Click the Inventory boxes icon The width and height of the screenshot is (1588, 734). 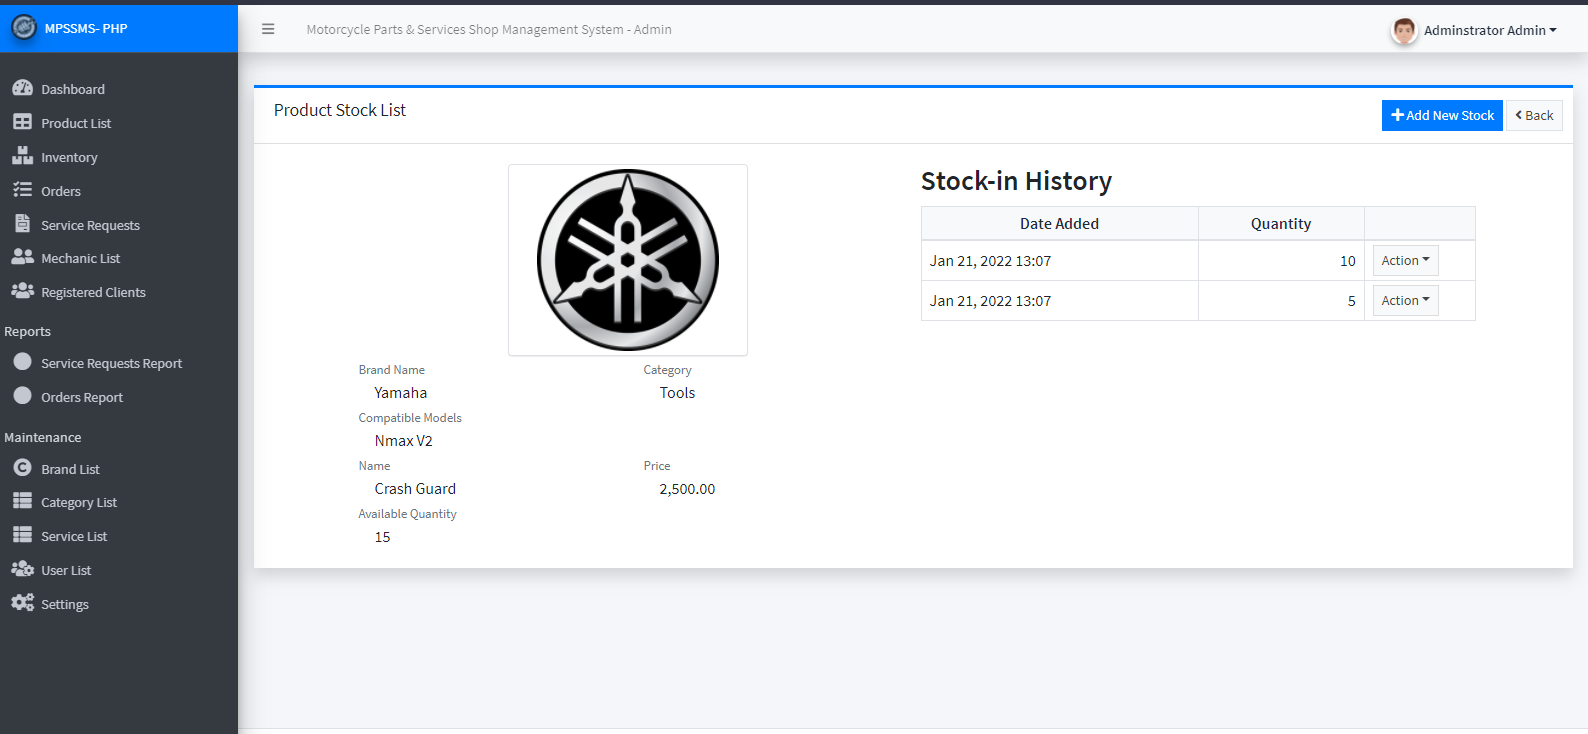pyautogui.click(x=22, y=156)
